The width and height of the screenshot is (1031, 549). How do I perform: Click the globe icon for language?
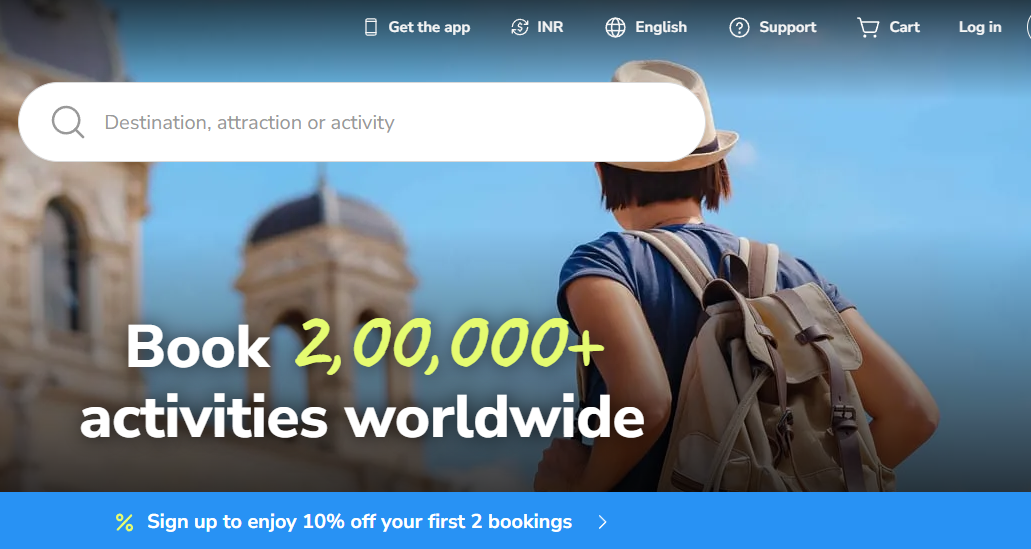pos(615,27)
